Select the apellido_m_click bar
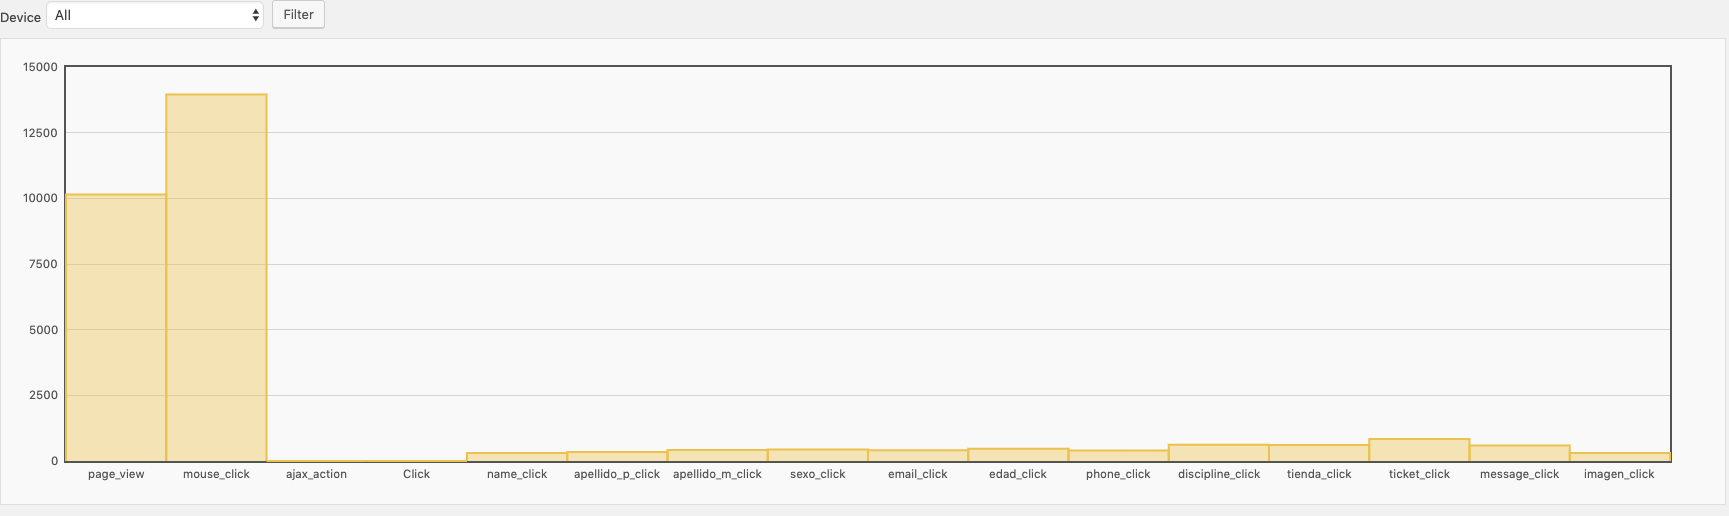This screenshot has width=1729, height=516. (717, 456)
